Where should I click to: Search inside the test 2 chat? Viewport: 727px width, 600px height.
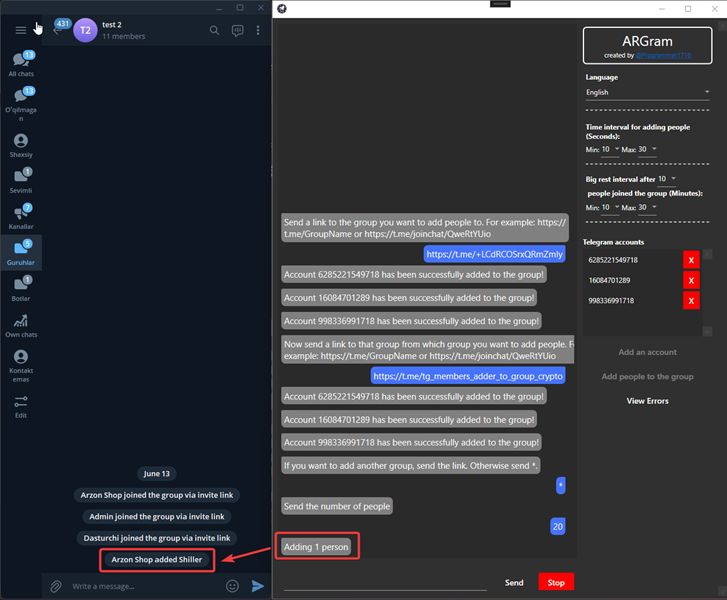coord(214,31)
